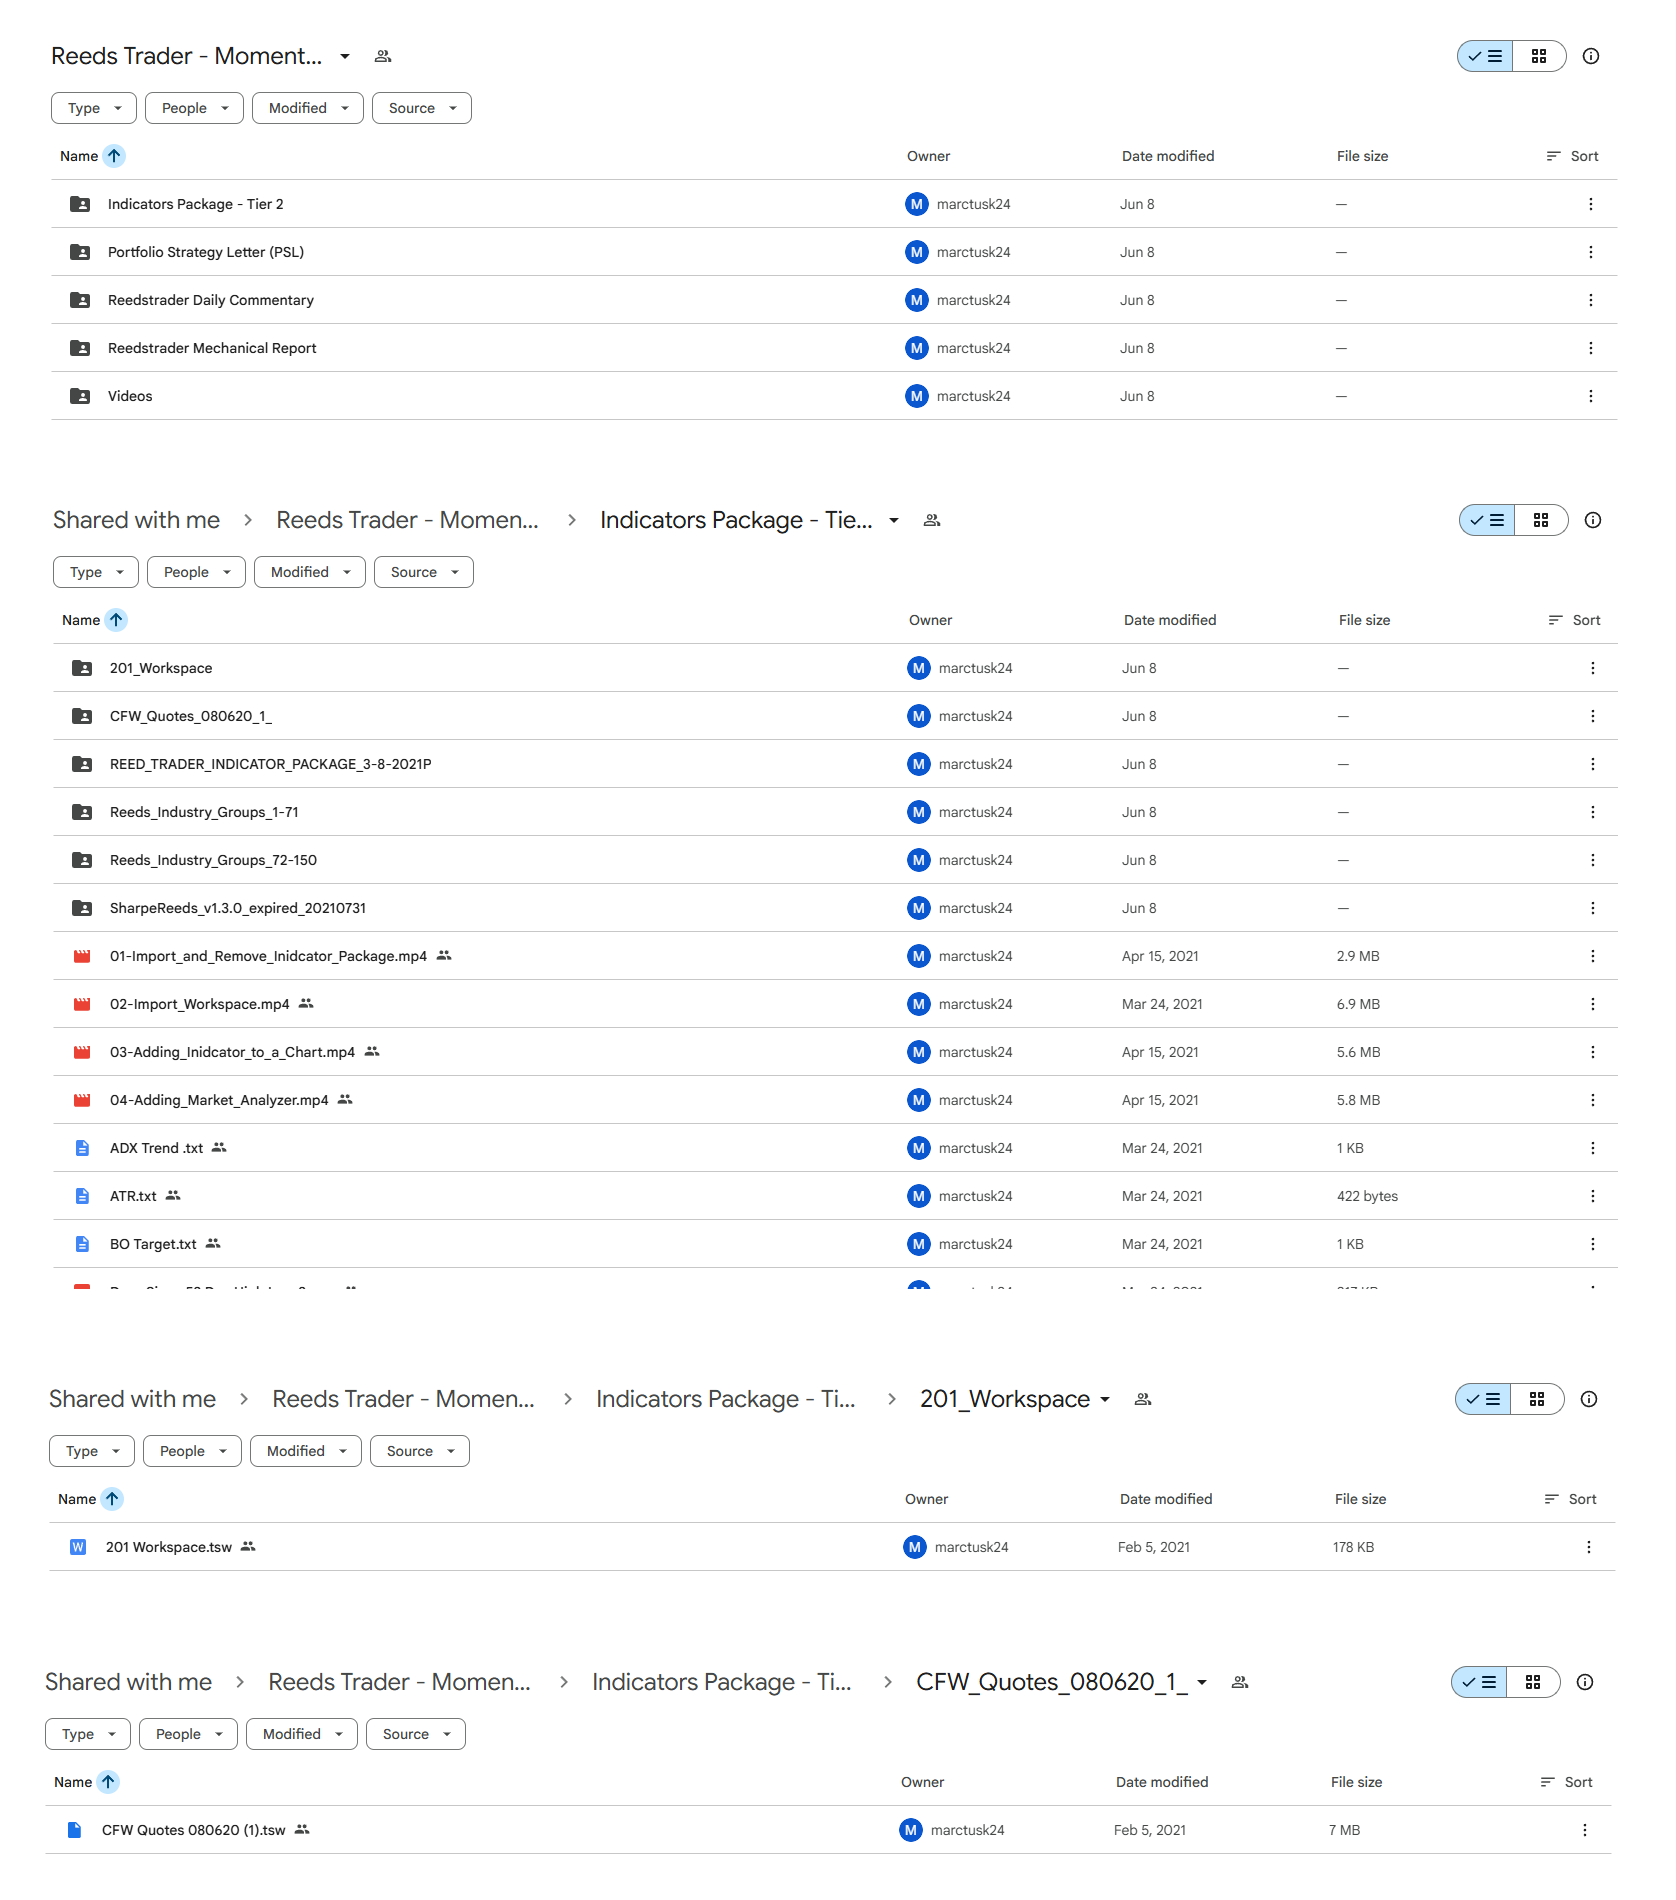Viewport: 1676px width, 1900px height.
Task: View details info icon in CFW_Quotes section
Action: [1585, 1682]
